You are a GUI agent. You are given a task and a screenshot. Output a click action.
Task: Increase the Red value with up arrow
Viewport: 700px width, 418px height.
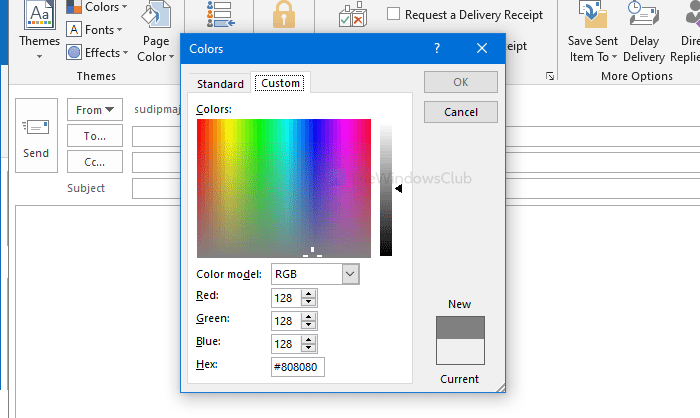[x=309, y=293]
